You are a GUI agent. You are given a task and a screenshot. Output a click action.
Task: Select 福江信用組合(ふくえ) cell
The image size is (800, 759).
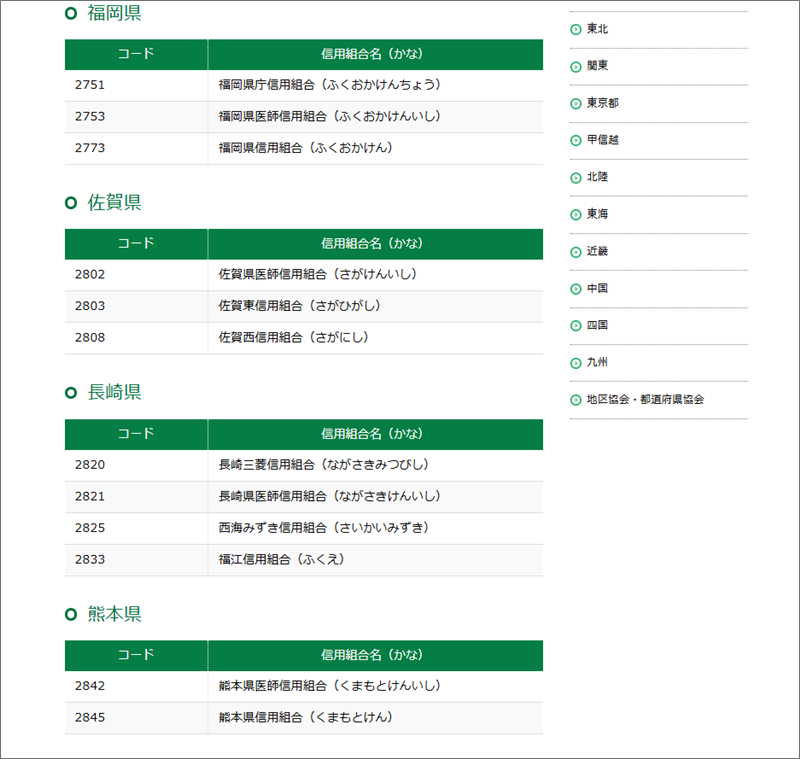coord(376,560)
